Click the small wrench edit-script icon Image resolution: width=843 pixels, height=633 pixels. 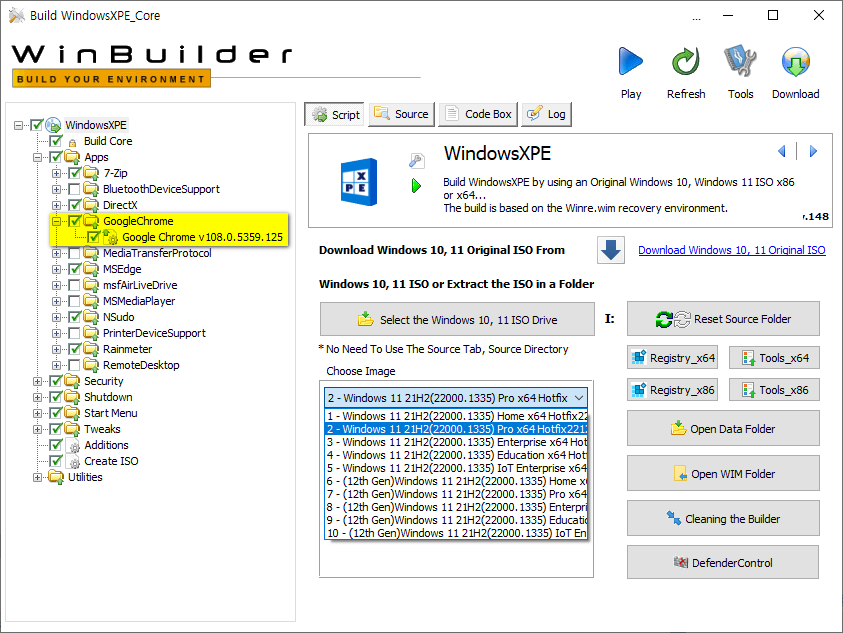pos(417,160)
